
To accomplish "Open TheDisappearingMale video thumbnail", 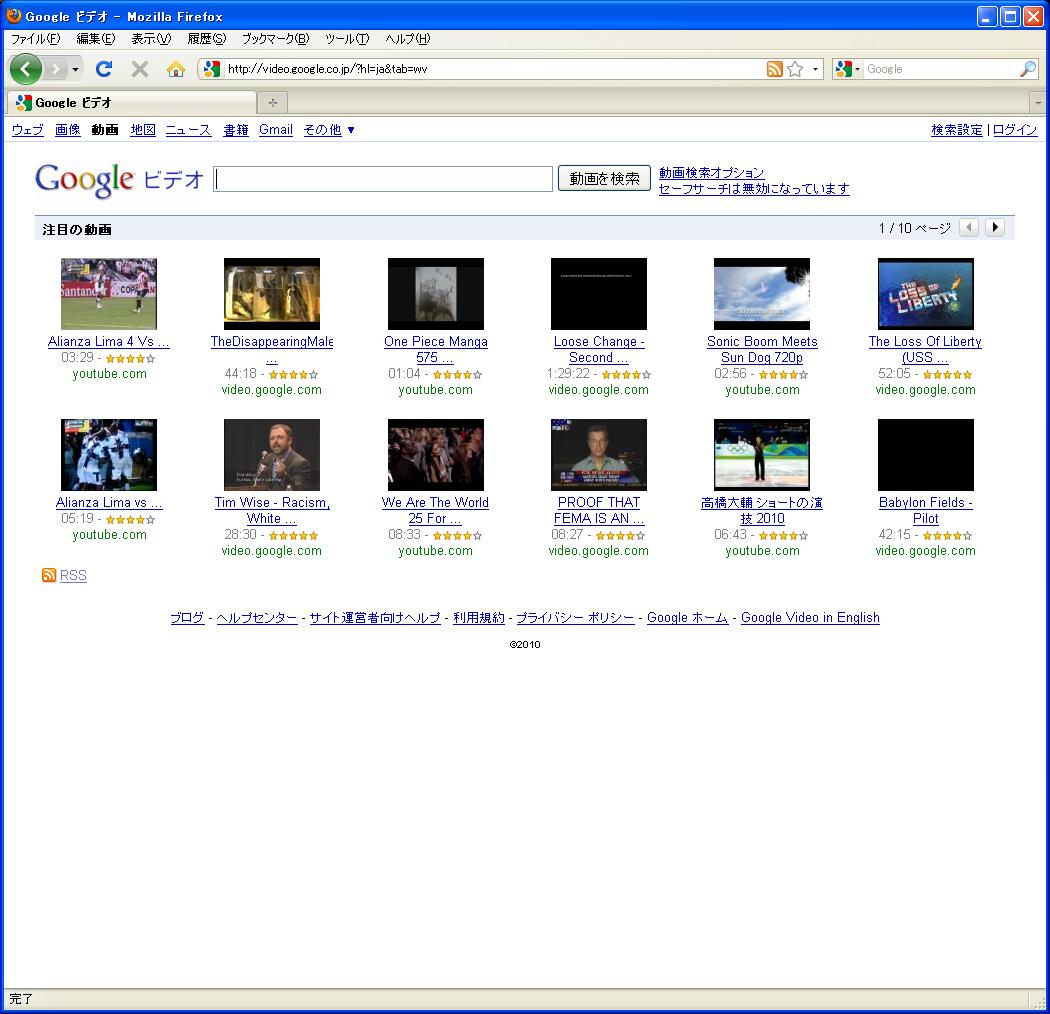I will pos(272,294).
